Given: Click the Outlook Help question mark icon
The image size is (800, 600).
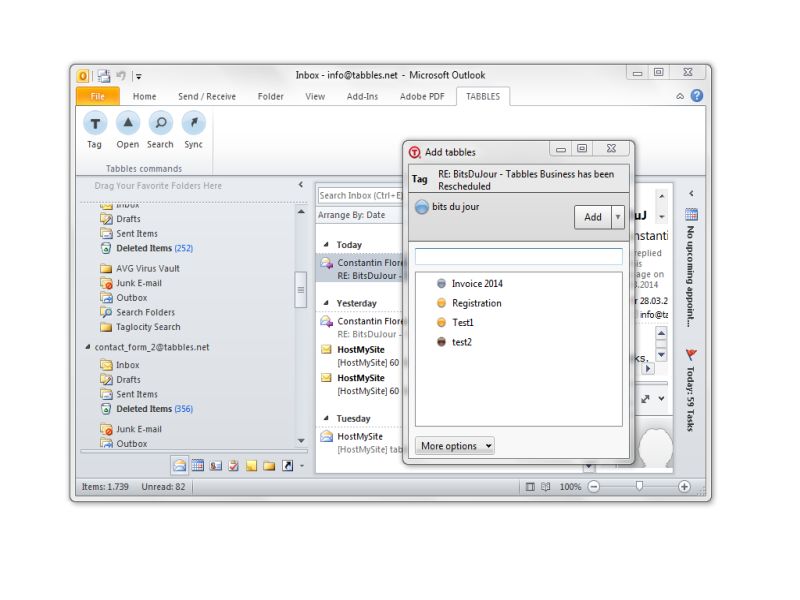Looking at the screenshot, I should [x=696, y=96].
